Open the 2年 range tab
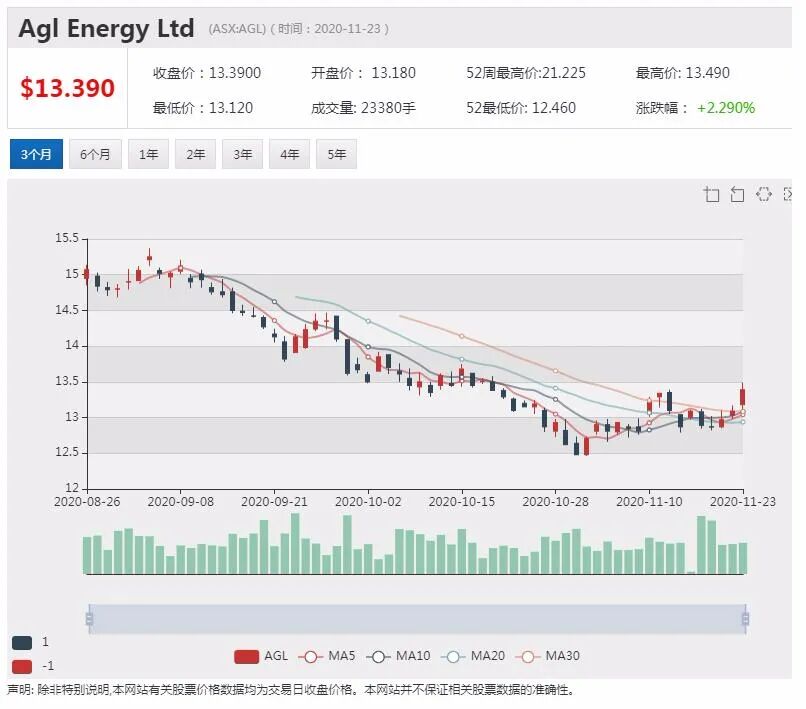806x709 pixels. (x=195, y=154)
